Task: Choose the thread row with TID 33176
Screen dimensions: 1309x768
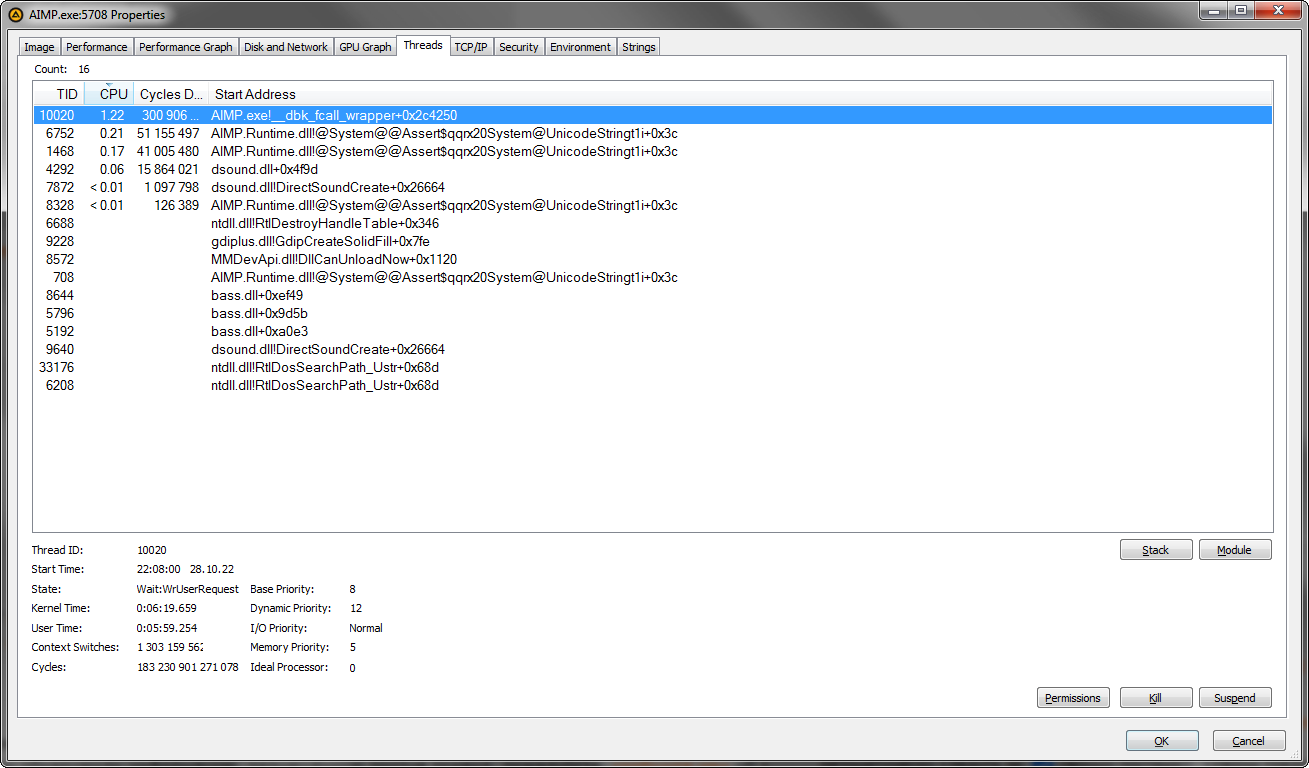Action: pyautogui.click(x=652, y=367)
